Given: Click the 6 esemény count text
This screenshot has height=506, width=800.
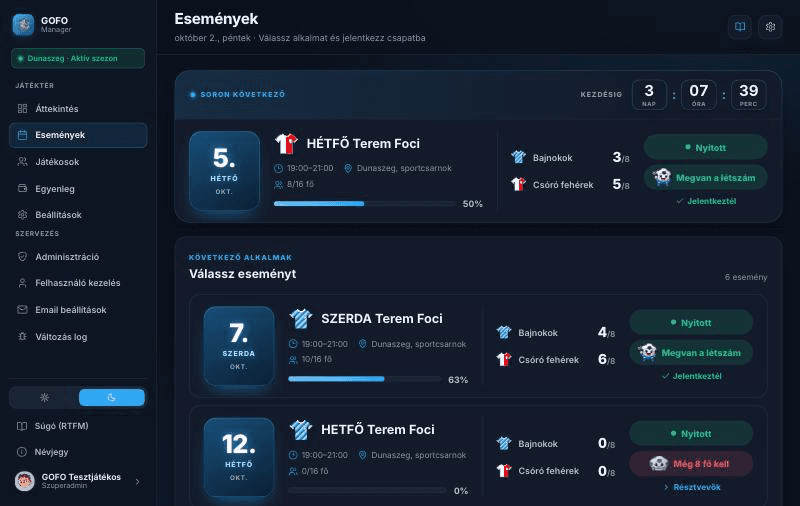Looking at the screenshot, I should click(x=746, y=277).
